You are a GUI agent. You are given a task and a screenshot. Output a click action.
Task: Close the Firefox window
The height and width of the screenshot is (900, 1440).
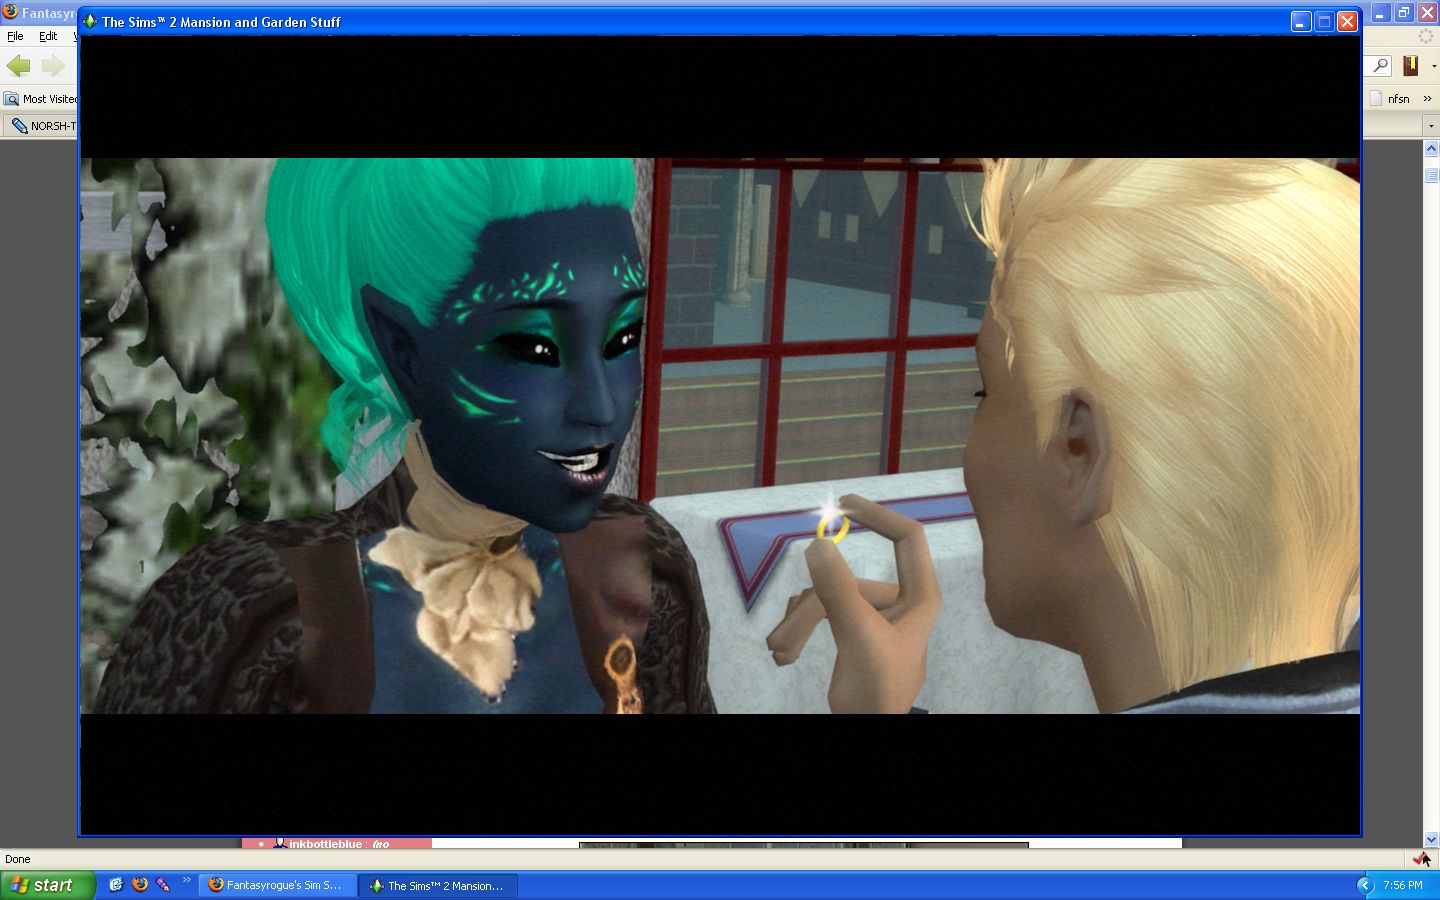pos(1427,13)
